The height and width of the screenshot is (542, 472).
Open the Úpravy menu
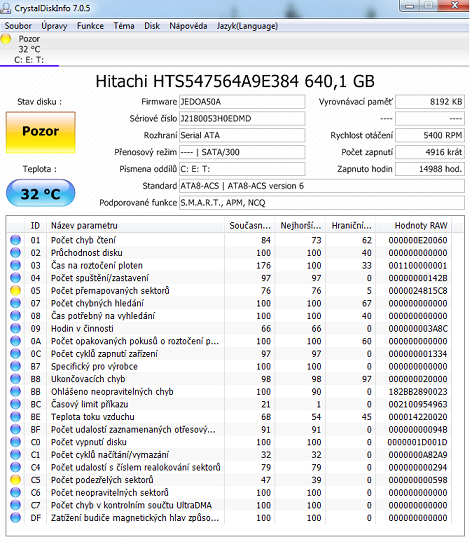tap(54, 26)
